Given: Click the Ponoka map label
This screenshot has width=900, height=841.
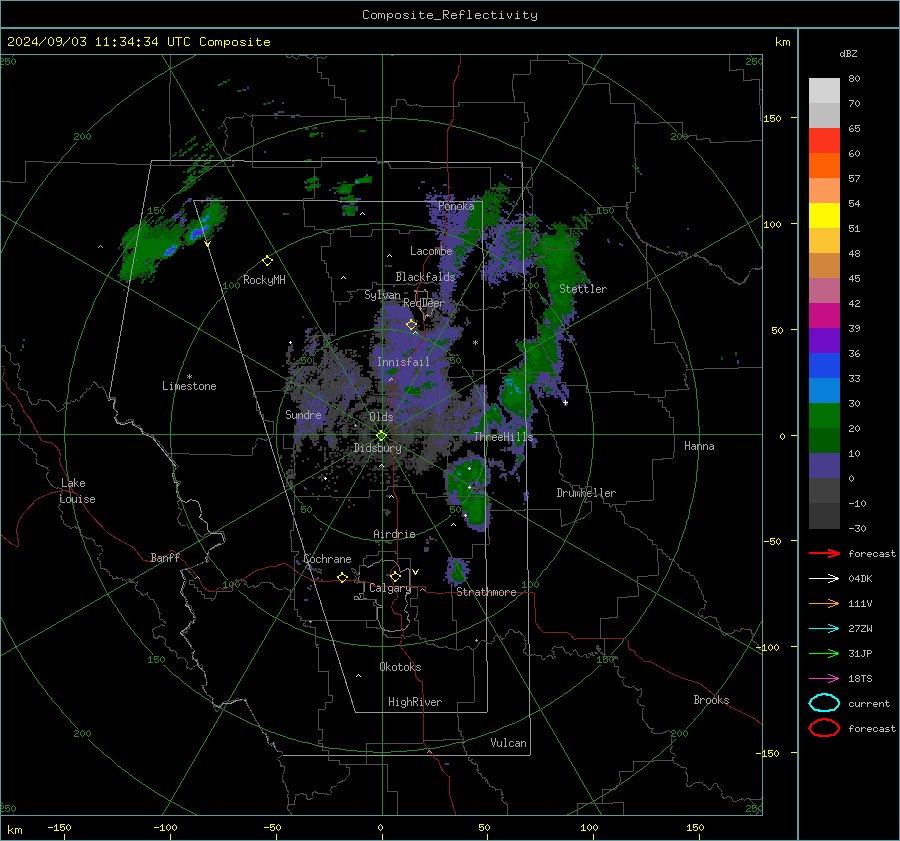Looking at the screenshot, I should pos(456,206).
